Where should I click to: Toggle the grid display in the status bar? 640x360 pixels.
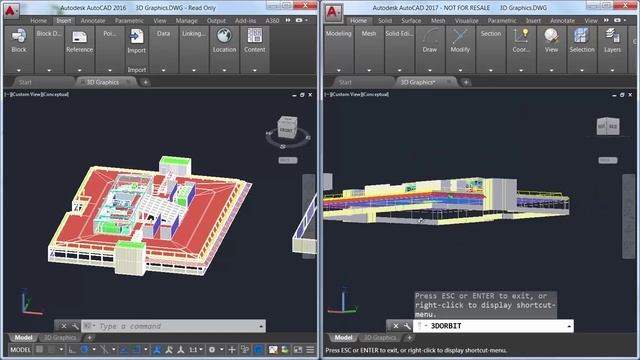click(39, 350)
